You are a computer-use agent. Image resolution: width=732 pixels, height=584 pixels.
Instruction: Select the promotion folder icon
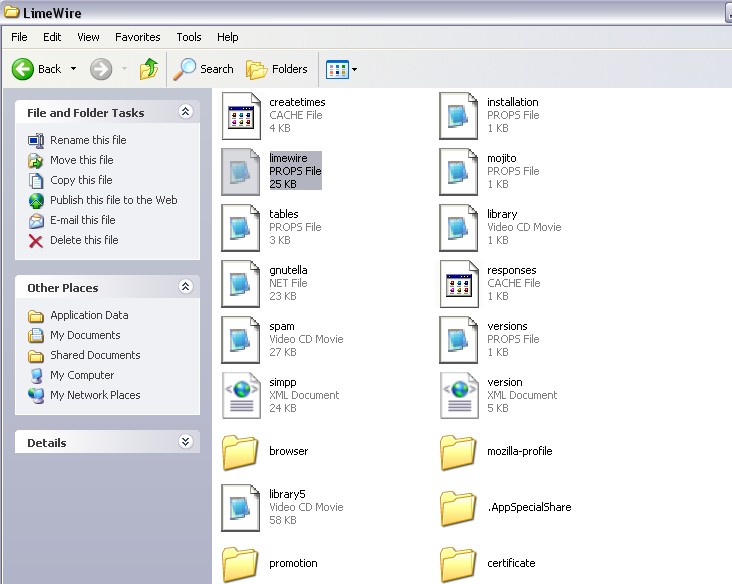[240, 564]
